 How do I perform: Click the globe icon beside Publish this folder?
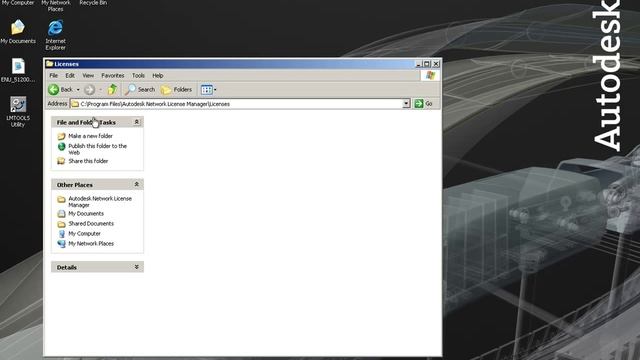(x=62, y=146)
